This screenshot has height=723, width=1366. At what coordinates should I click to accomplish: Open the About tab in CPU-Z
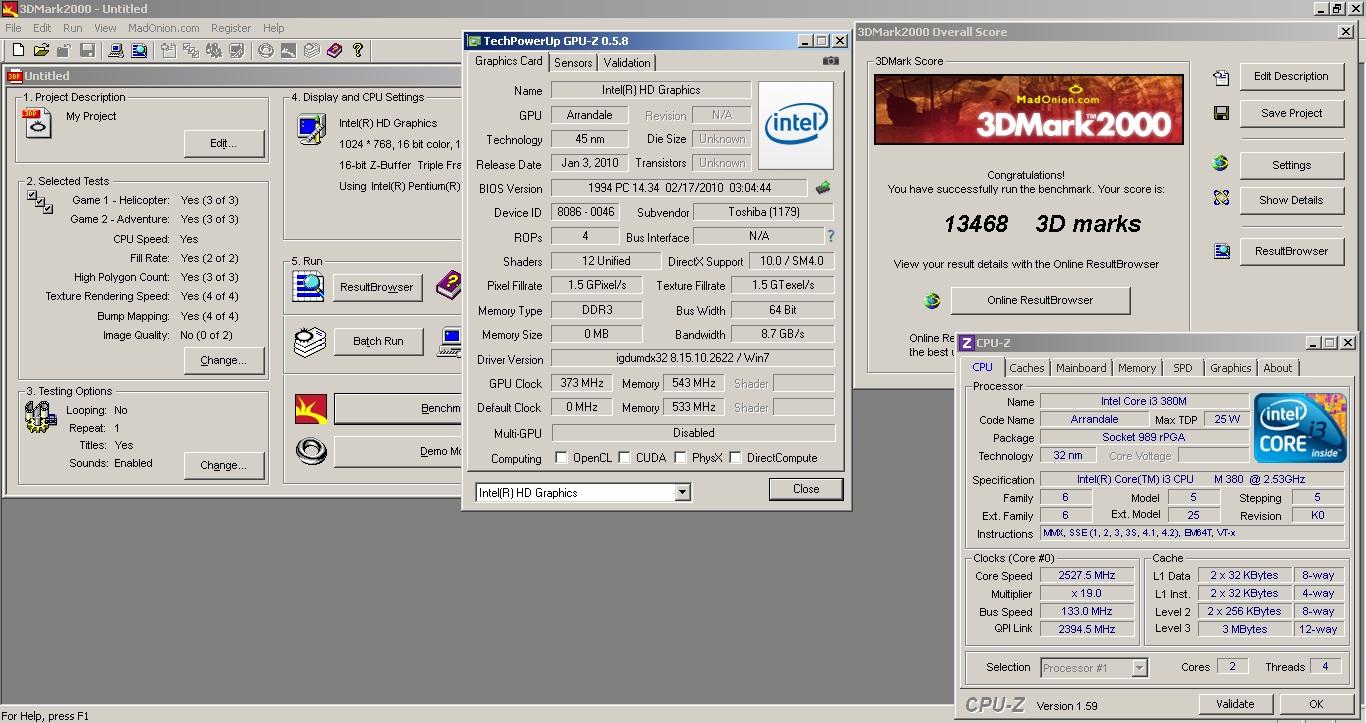(1277, 368)
